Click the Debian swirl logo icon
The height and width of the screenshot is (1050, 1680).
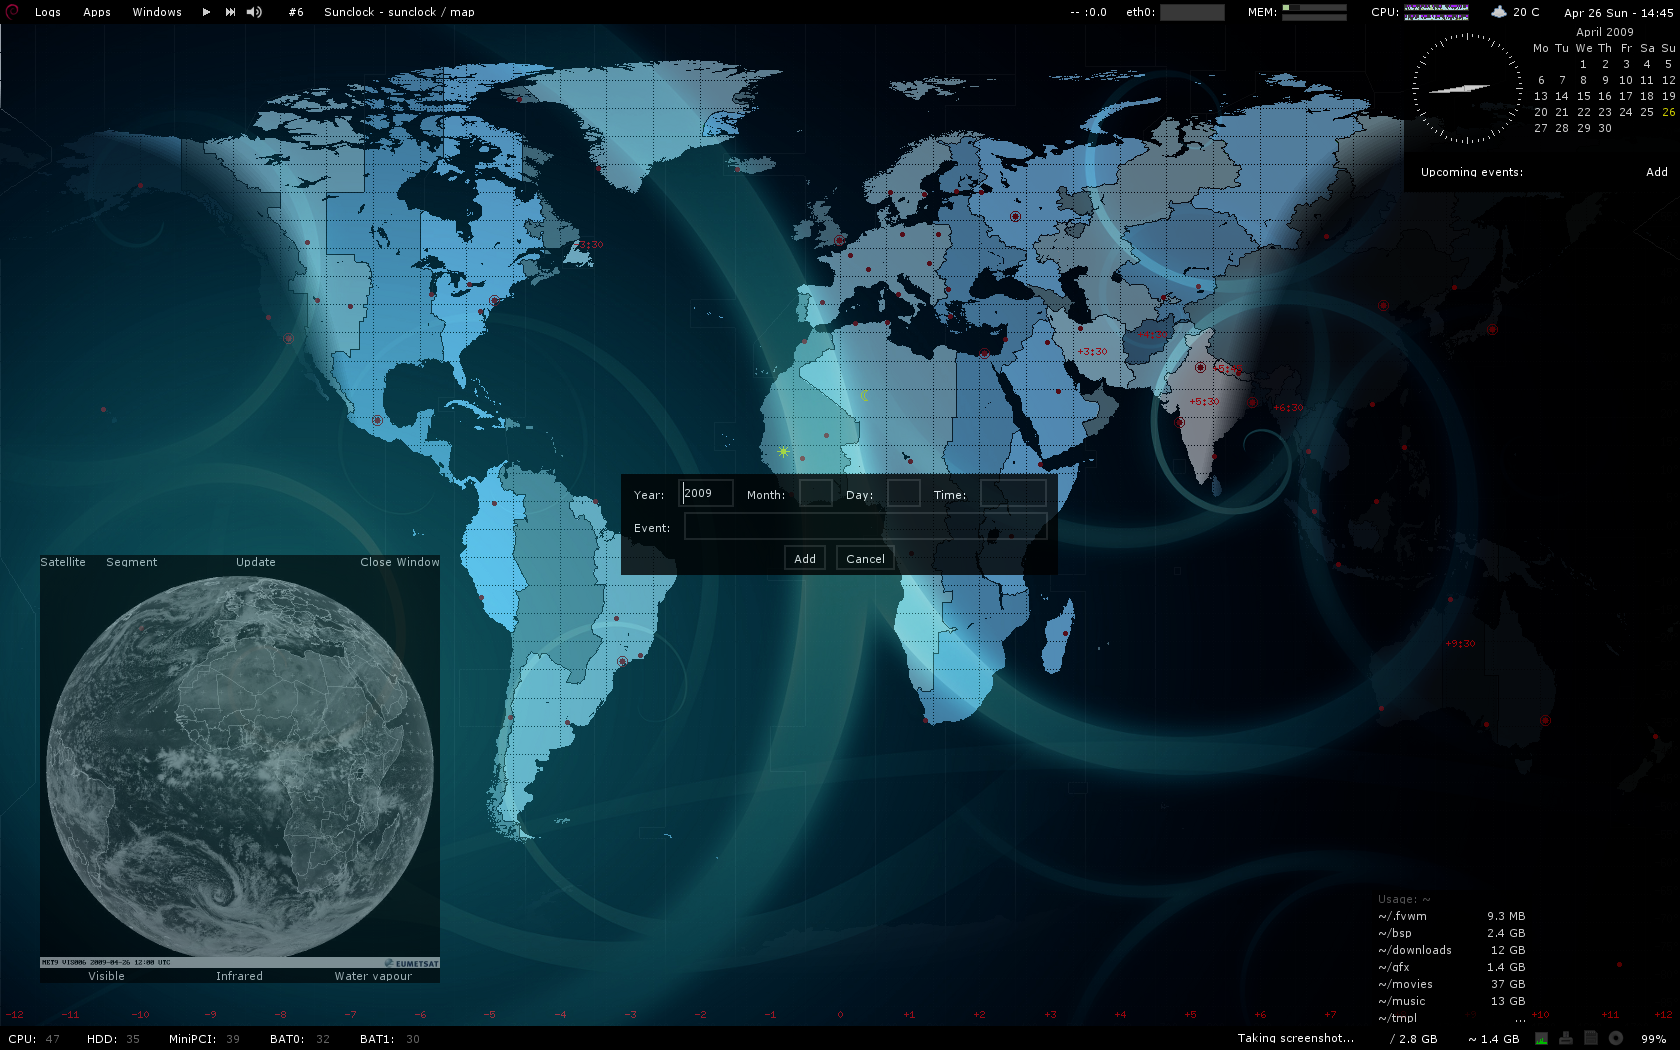pyautogui.click(x=12, y=12)
